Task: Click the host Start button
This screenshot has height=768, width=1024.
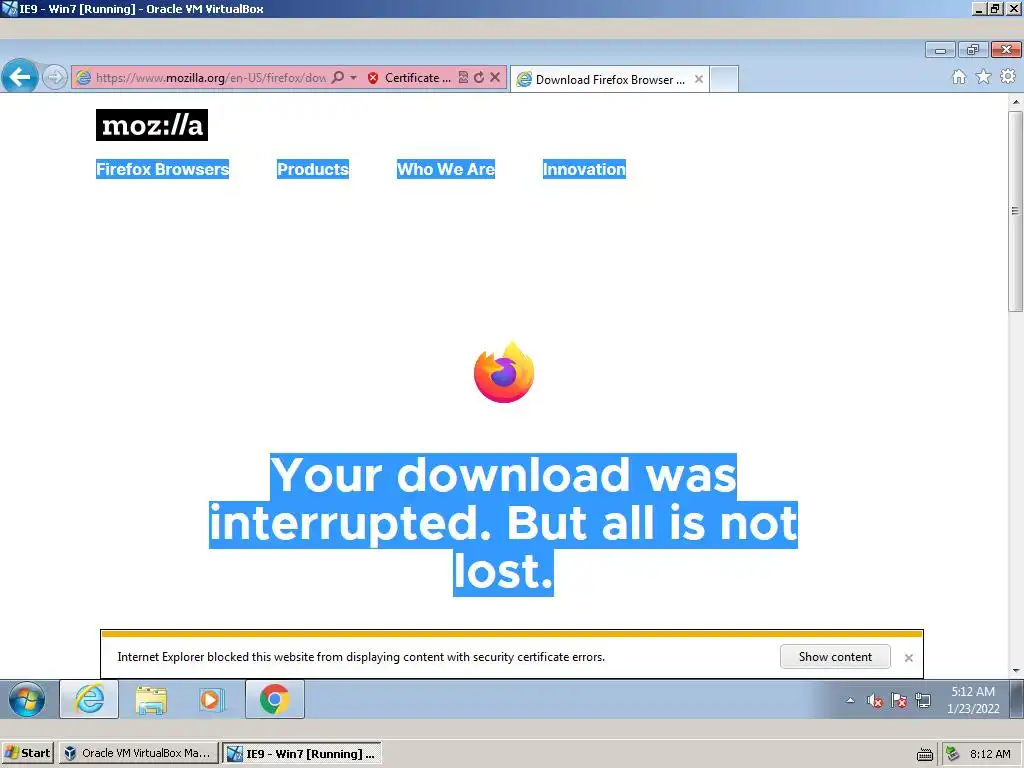Action: tap(27, 753)
